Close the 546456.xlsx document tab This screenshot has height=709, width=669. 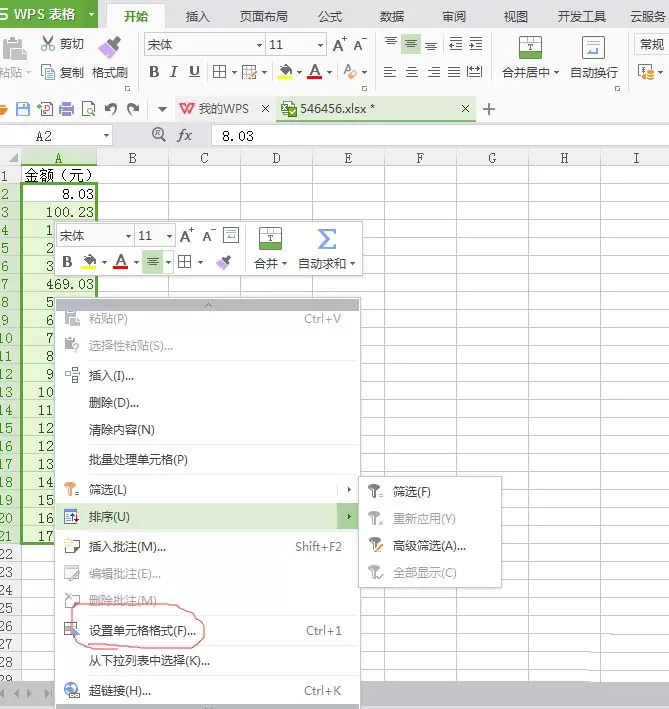coord(465,109)
